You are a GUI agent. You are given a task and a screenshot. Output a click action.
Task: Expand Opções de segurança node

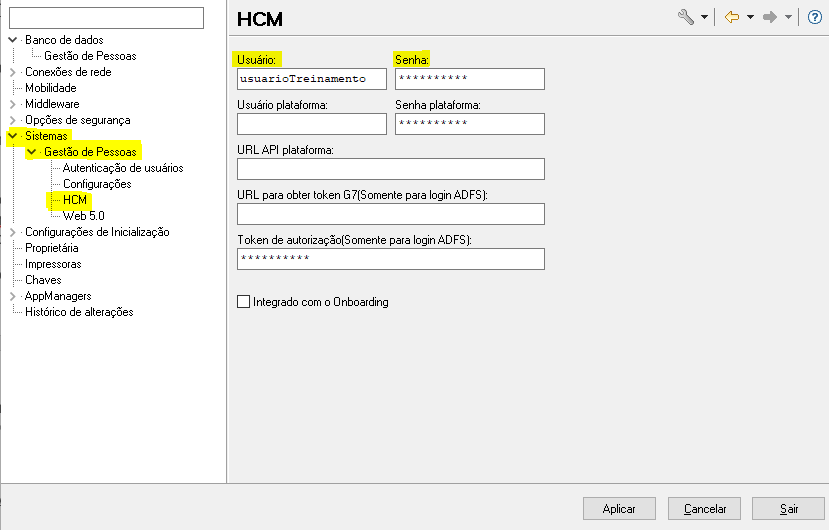[13, 120]
